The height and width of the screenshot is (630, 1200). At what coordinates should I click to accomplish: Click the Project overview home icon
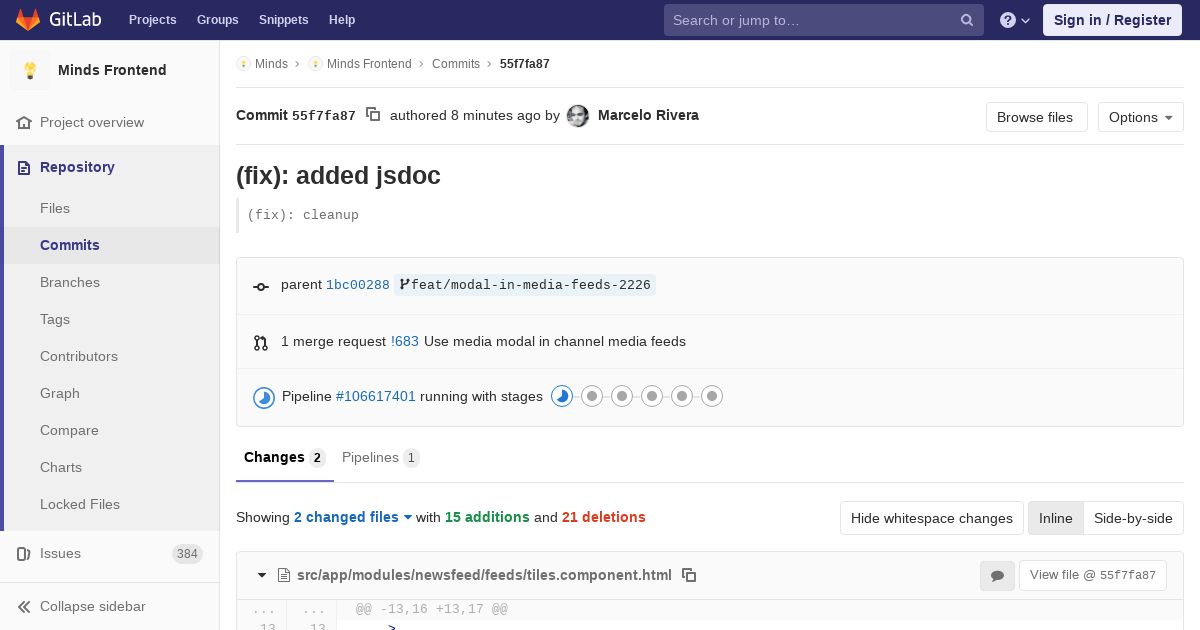pos(24,122)
